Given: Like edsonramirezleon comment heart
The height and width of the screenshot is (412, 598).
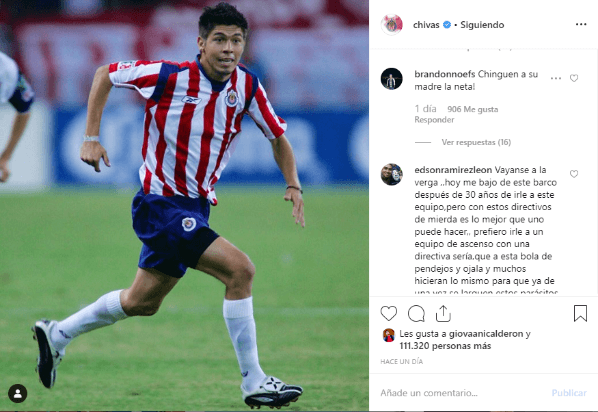Looking at the screenshot, I should tap(574, 174).
